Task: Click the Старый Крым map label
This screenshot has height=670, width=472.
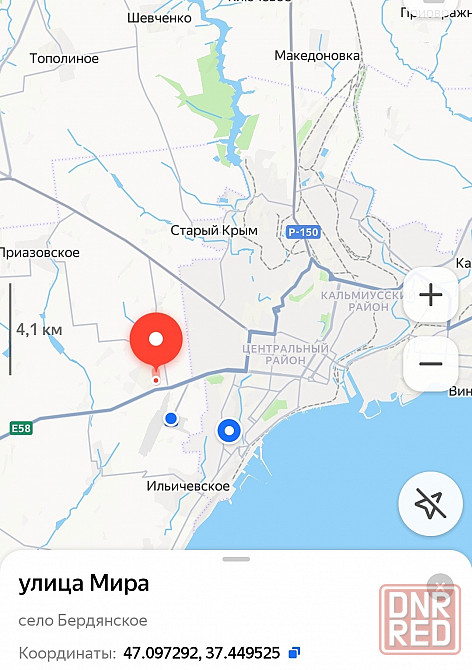Action: click(214, 231)
